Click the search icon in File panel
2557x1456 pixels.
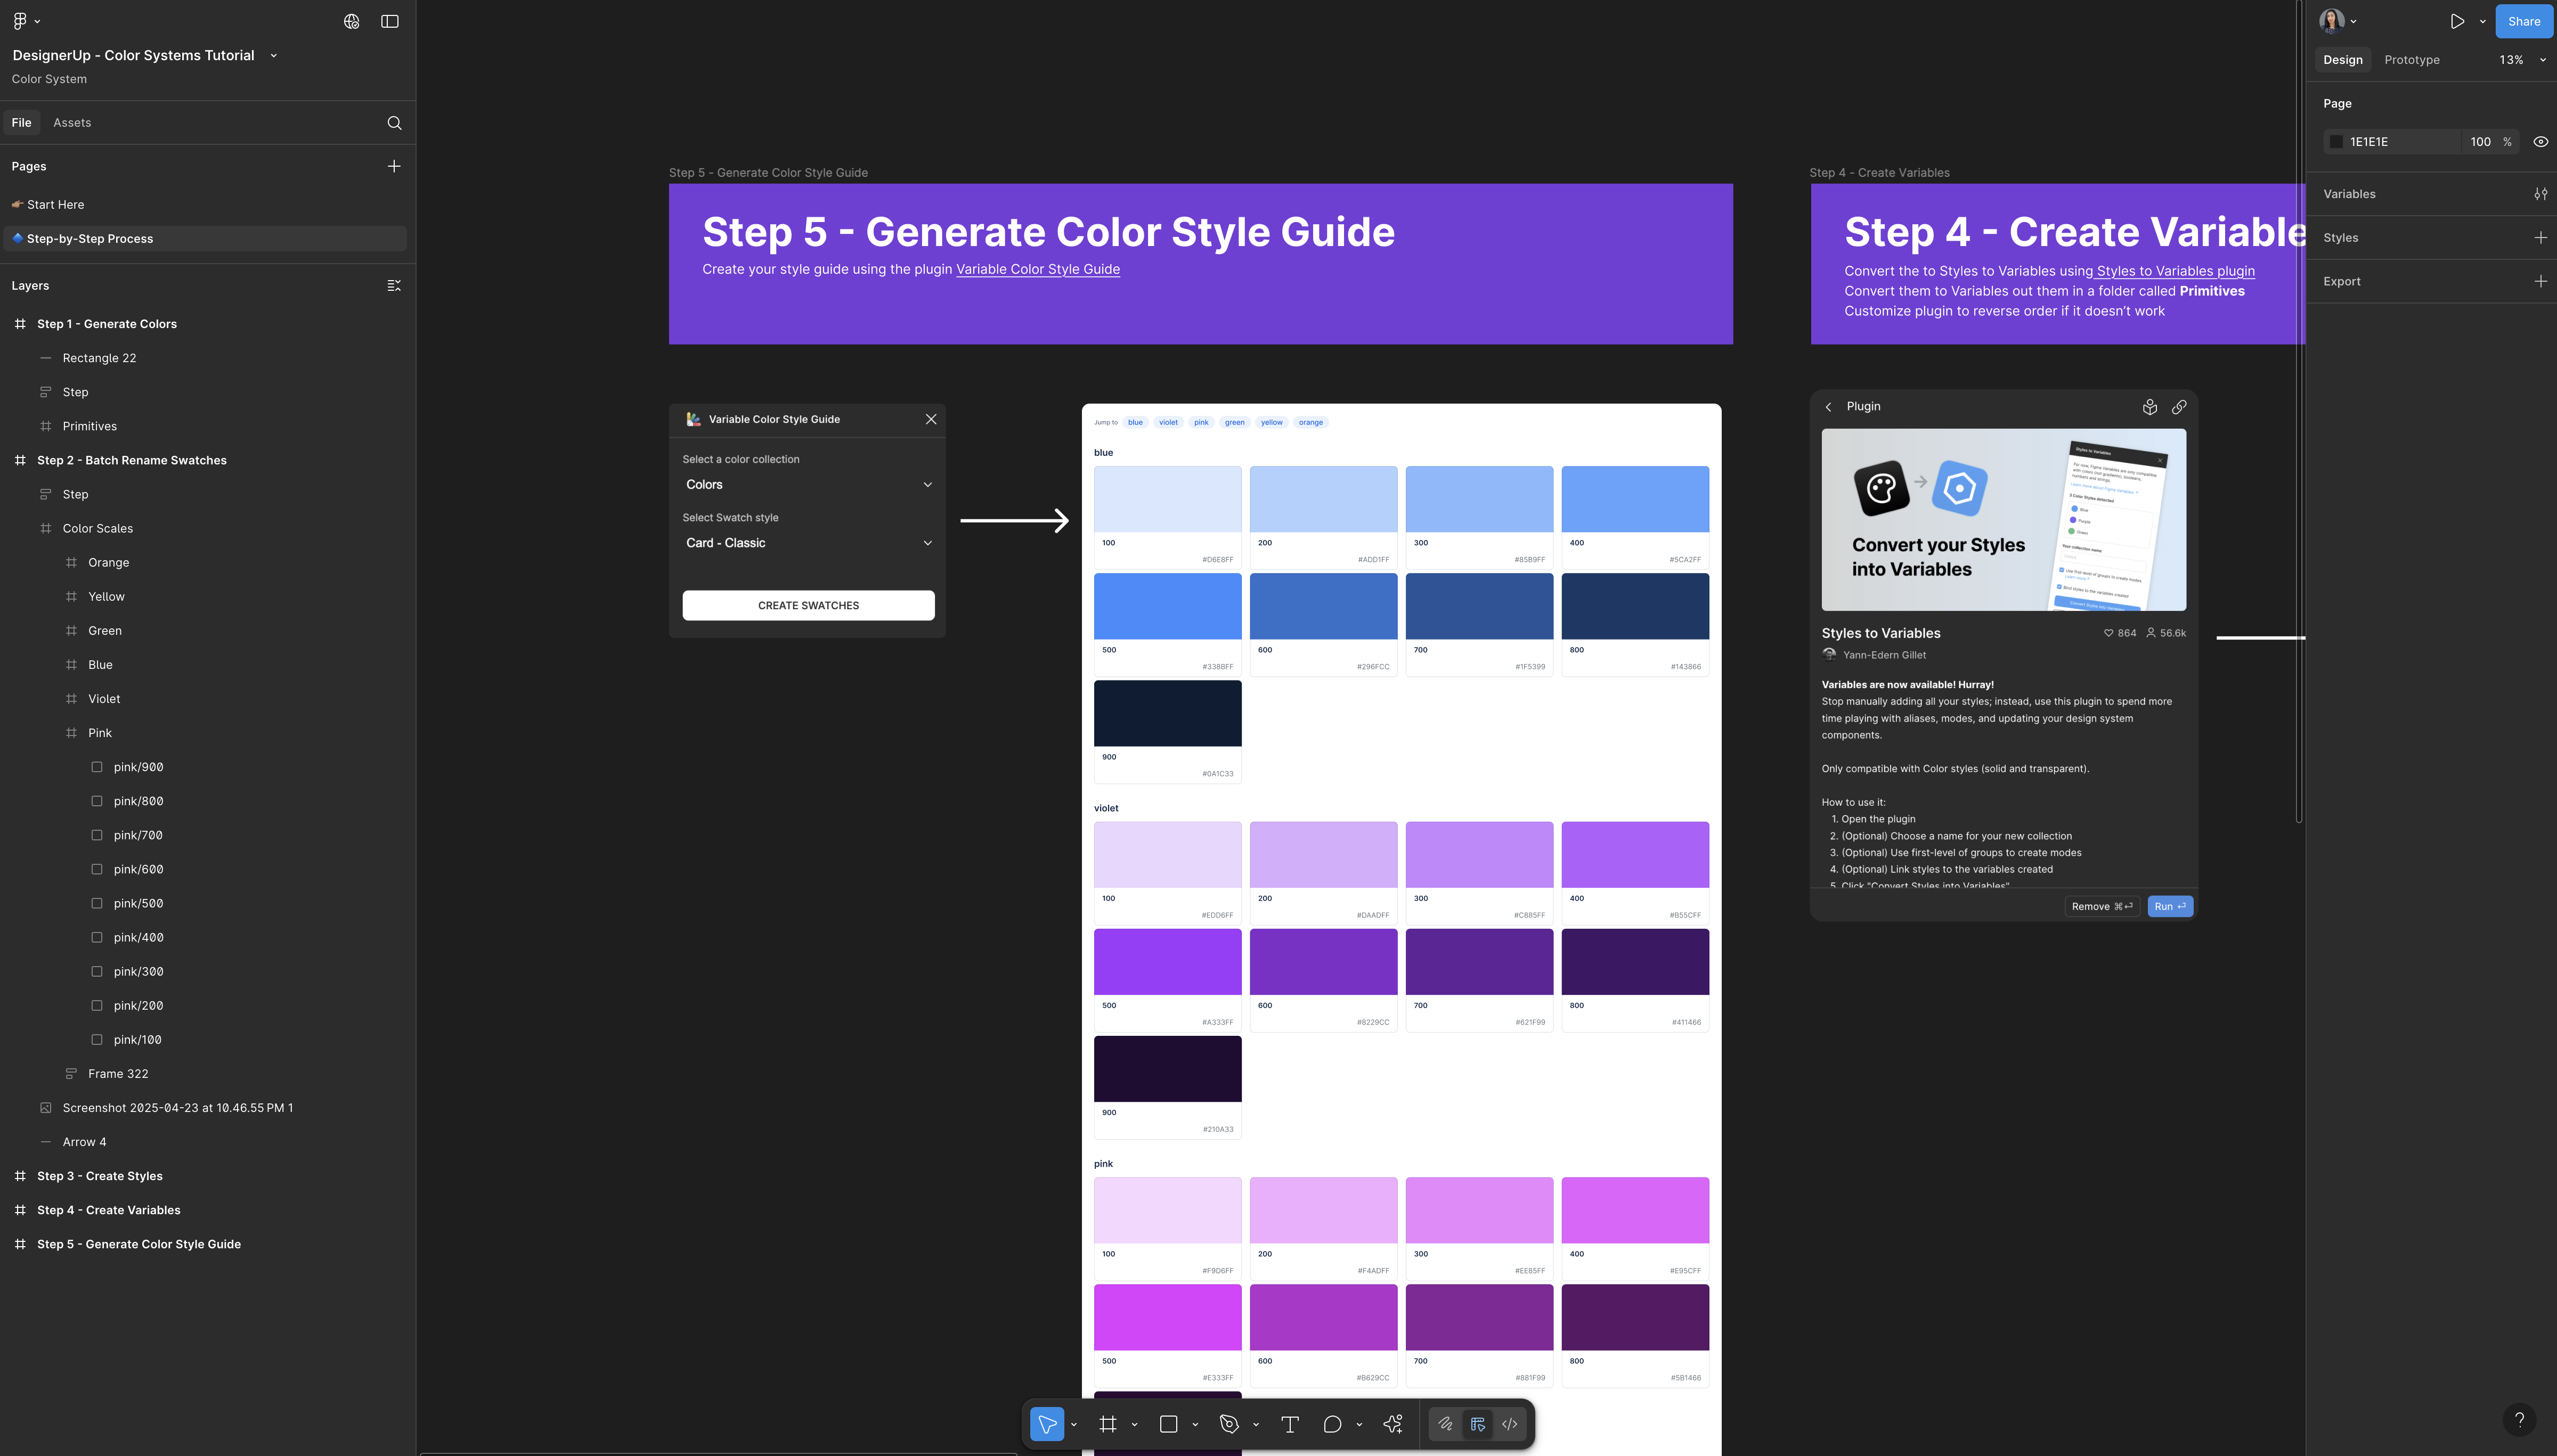[x=394, y=123]
